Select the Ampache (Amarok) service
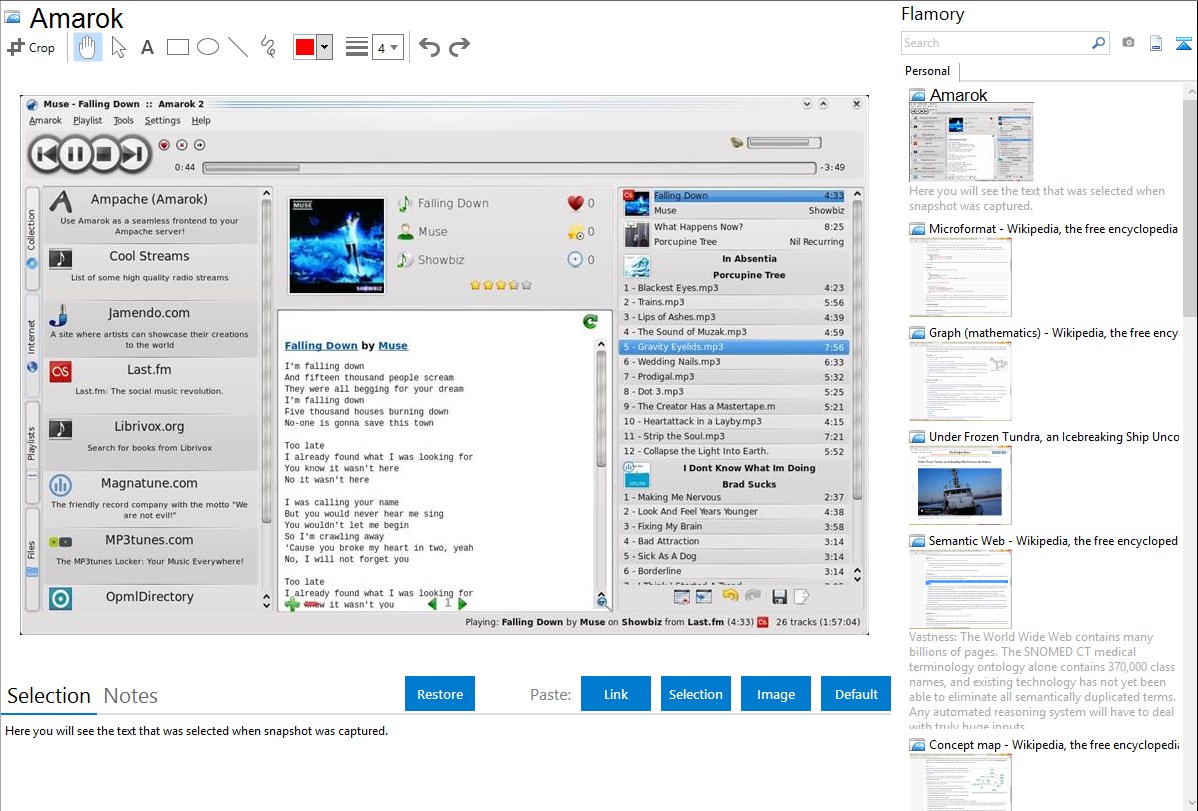This screenshot has width=1198, height=811. (x=151, y=216)
